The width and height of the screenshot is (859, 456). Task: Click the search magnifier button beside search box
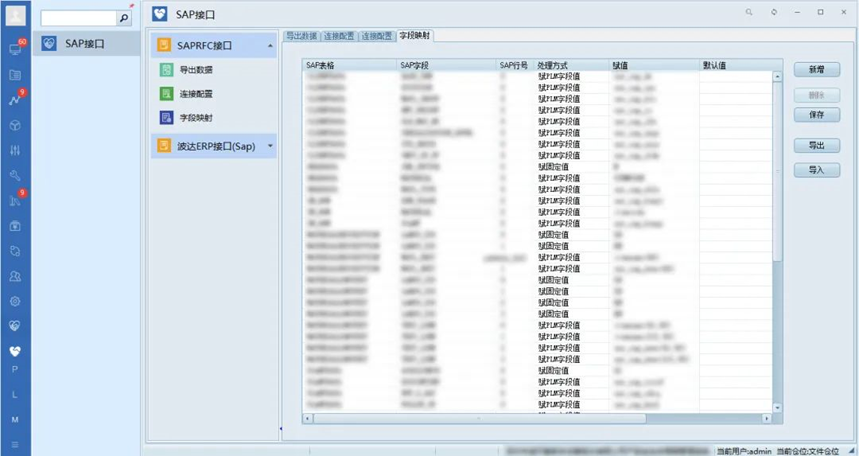tap(124, 18)
